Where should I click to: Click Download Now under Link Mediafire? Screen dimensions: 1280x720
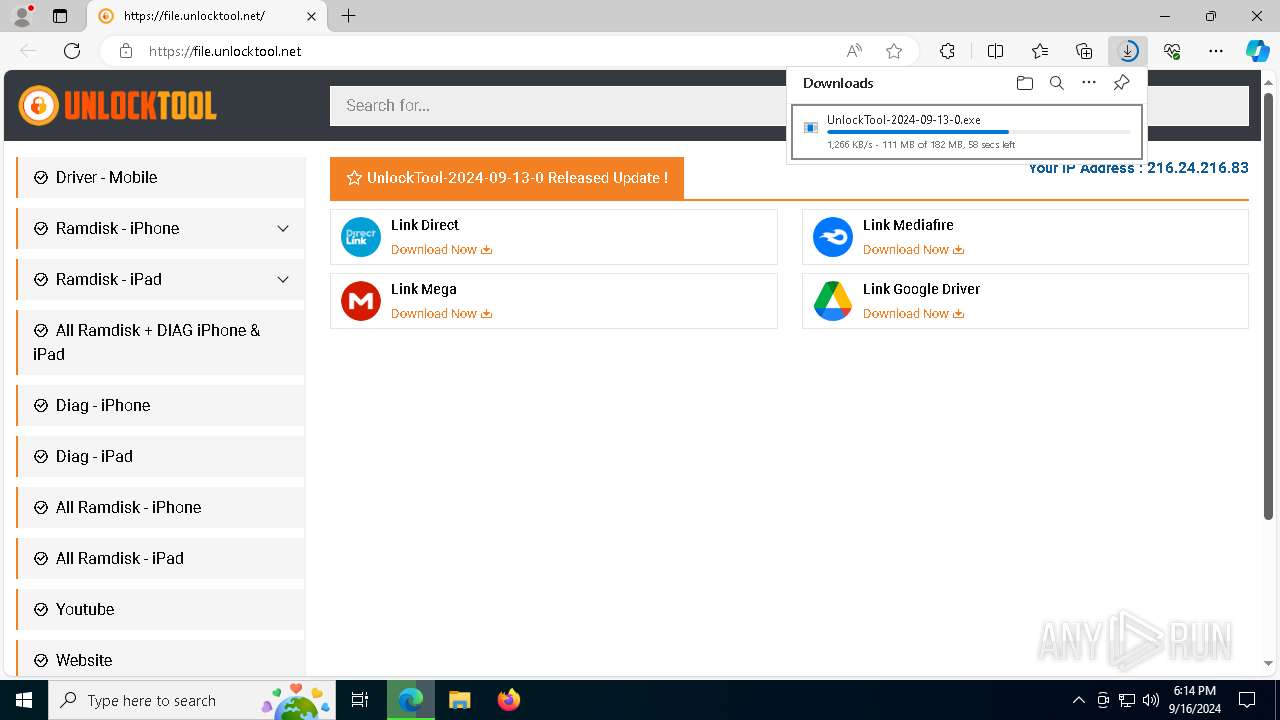913,250
